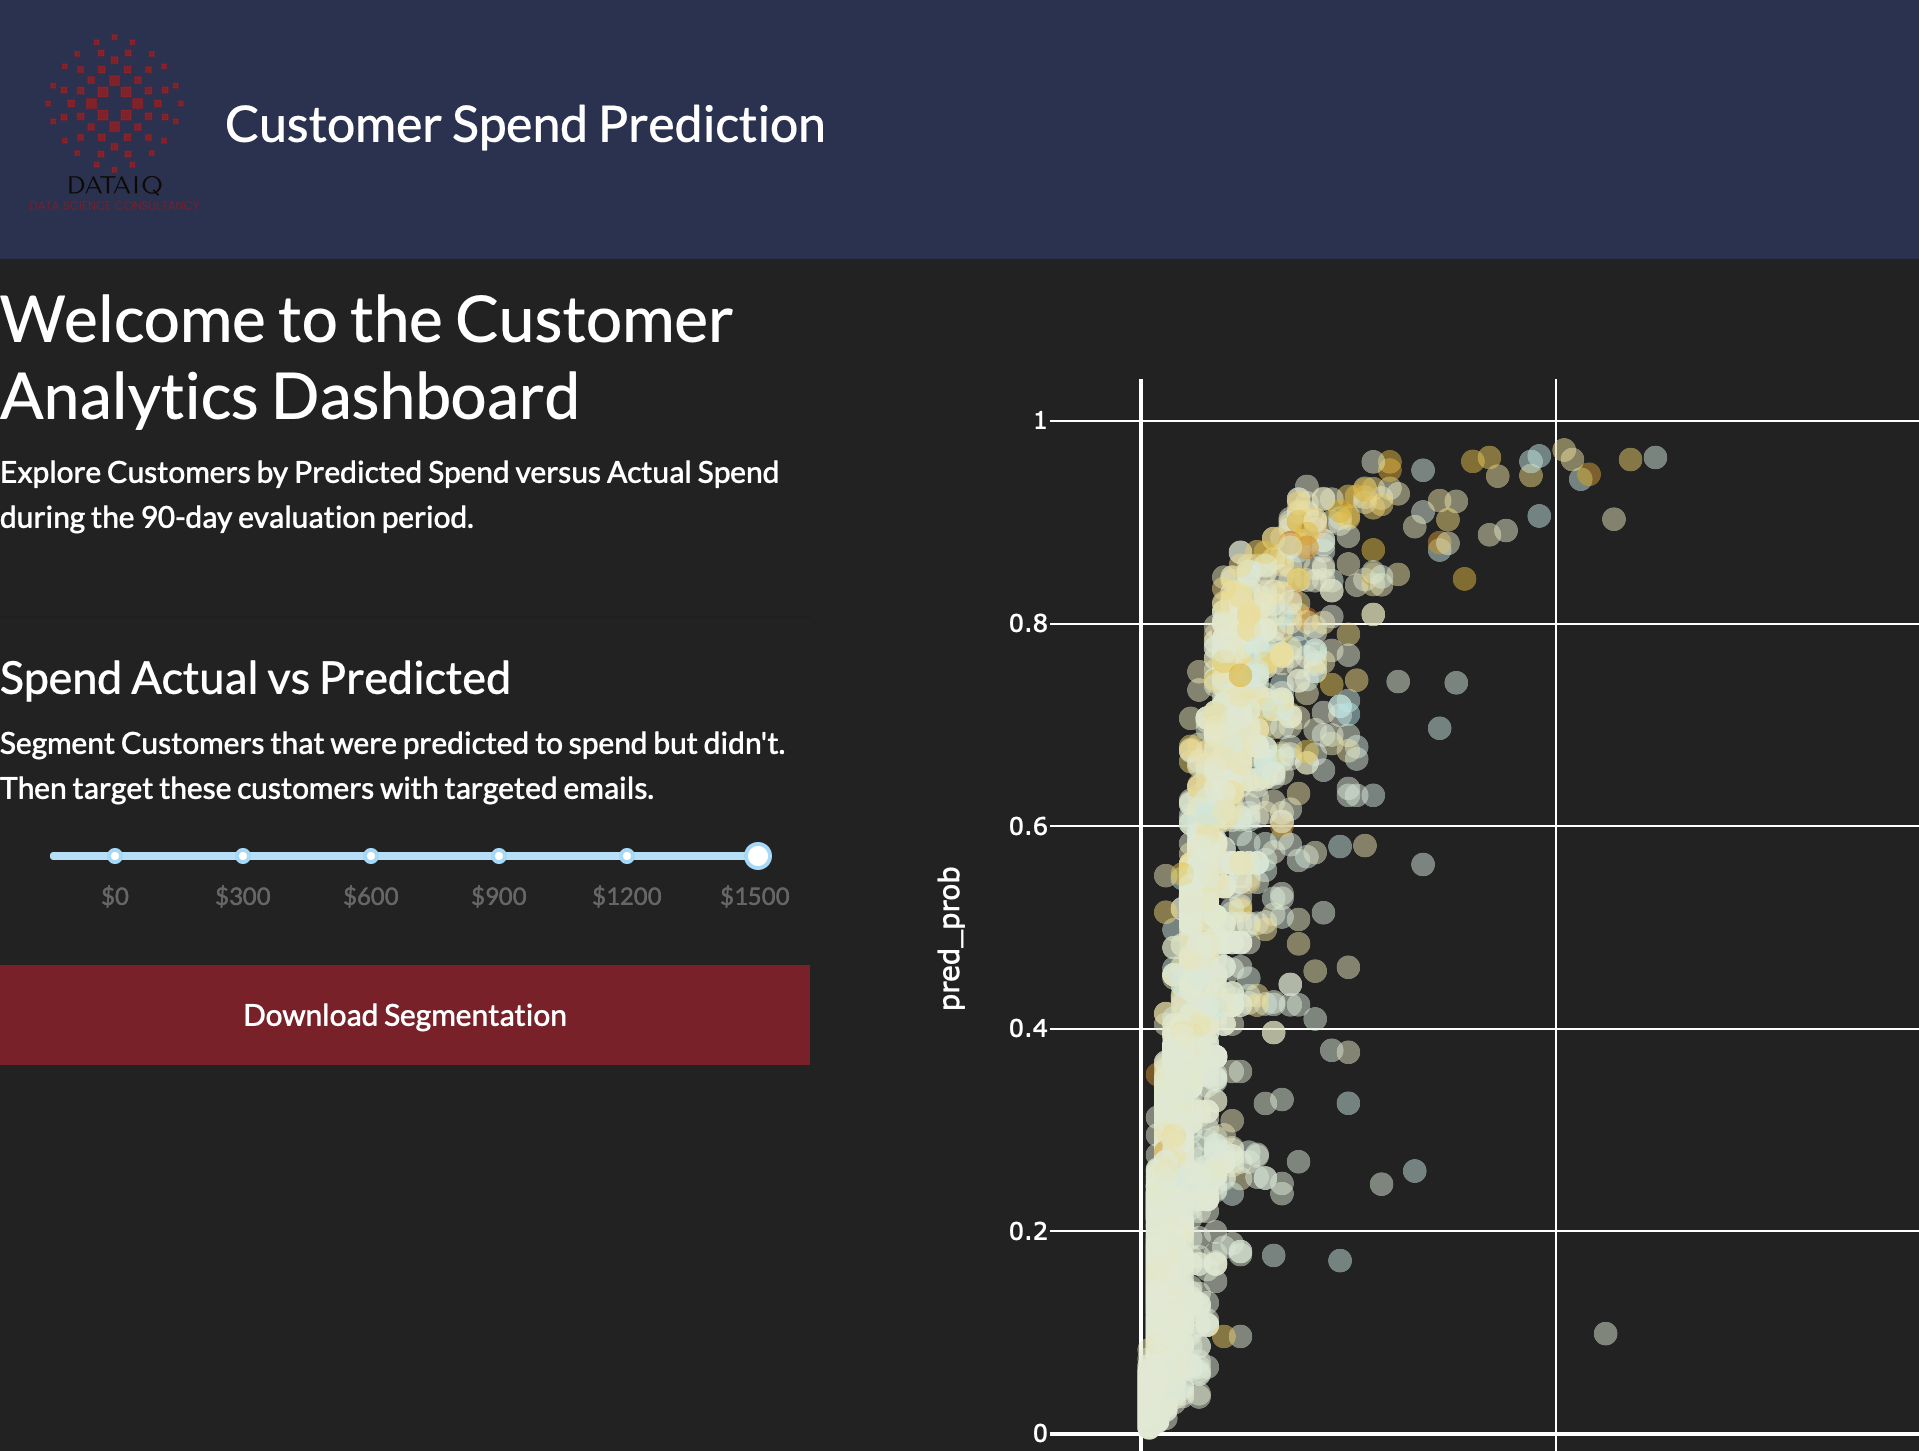1919x1451 pixels.
Task: Choose the $900 point on the spend slider
Action: click(499, 856)
